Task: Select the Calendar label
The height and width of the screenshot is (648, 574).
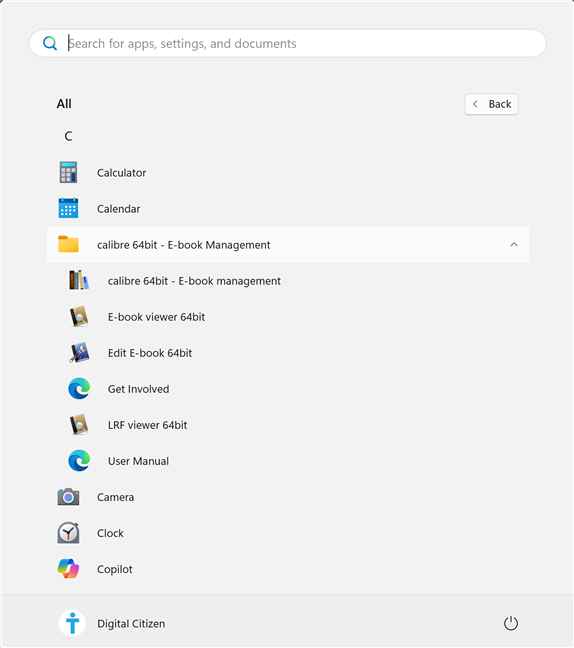Action: (x=119, y=209)
